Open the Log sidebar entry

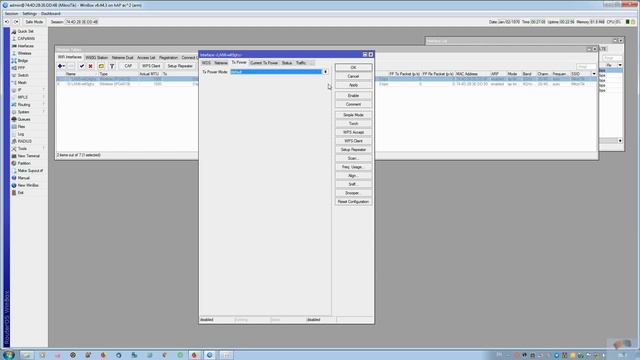pos(21,134)
